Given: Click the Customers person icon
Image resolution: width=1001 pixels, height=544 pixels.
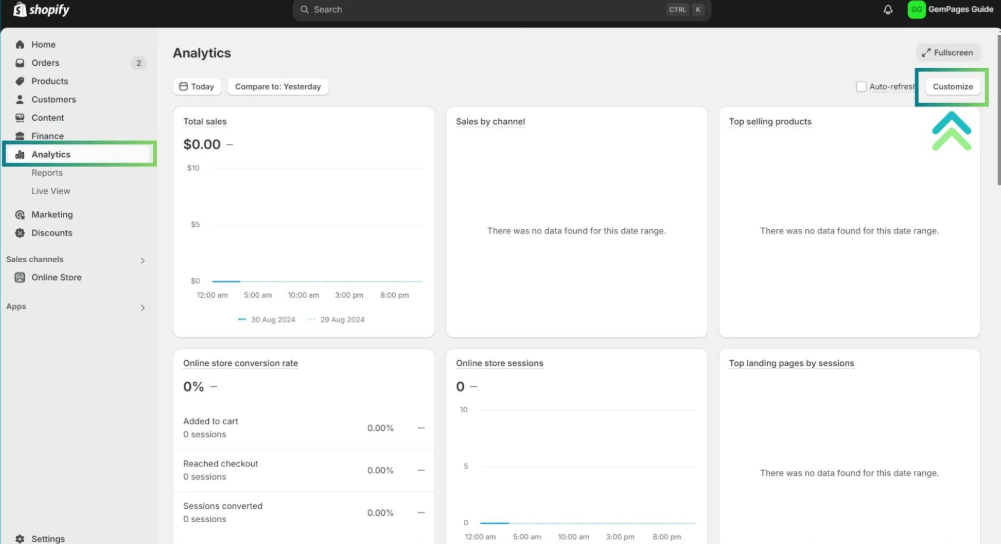Looking at the screenshot, I should (20, 100).
